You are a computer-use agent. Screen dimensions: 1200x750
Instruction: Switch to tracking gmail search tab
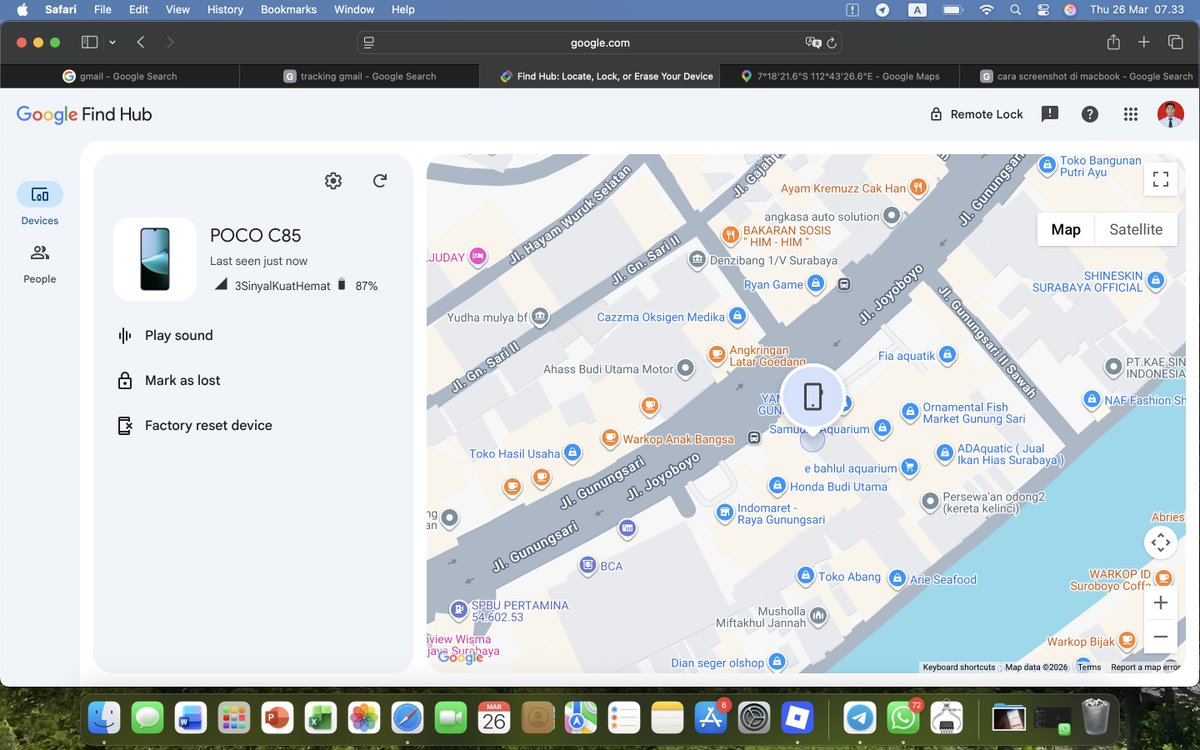[359, 76]
